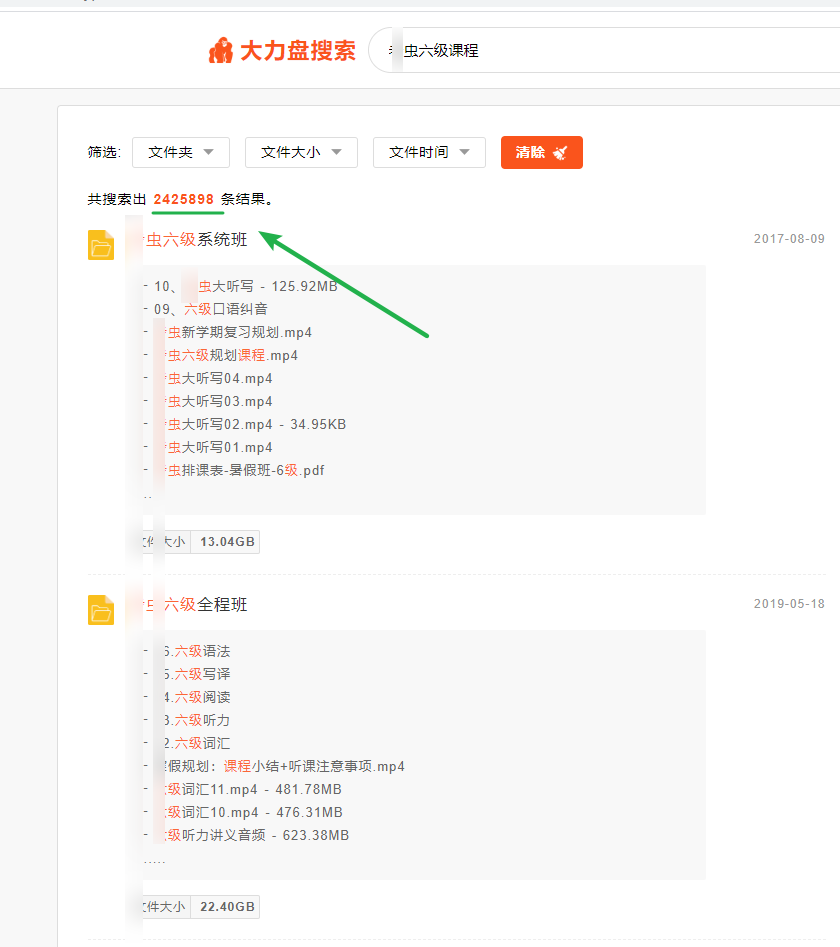Click the result count 2425898
The image size is (840, 947).
point(184,199)
